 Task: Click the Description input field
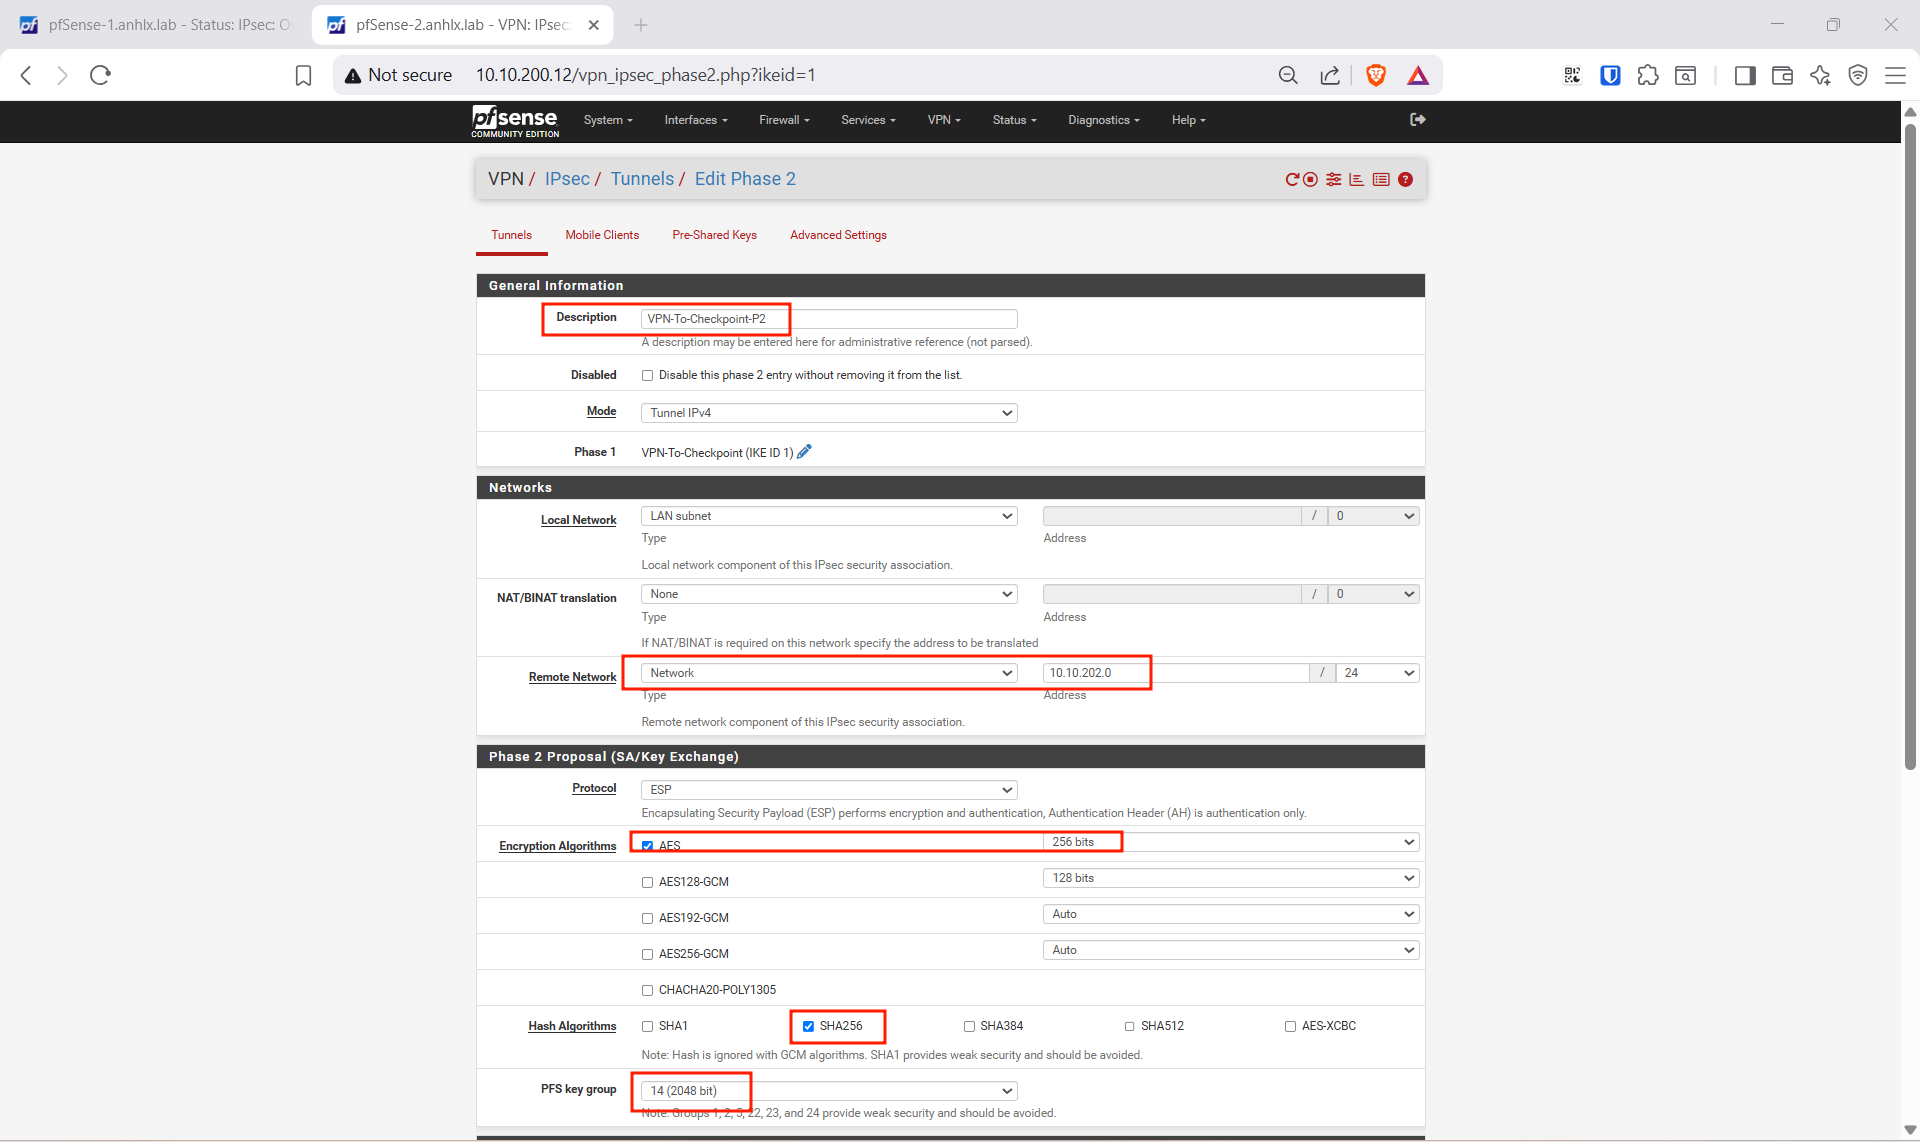point(829,319)
